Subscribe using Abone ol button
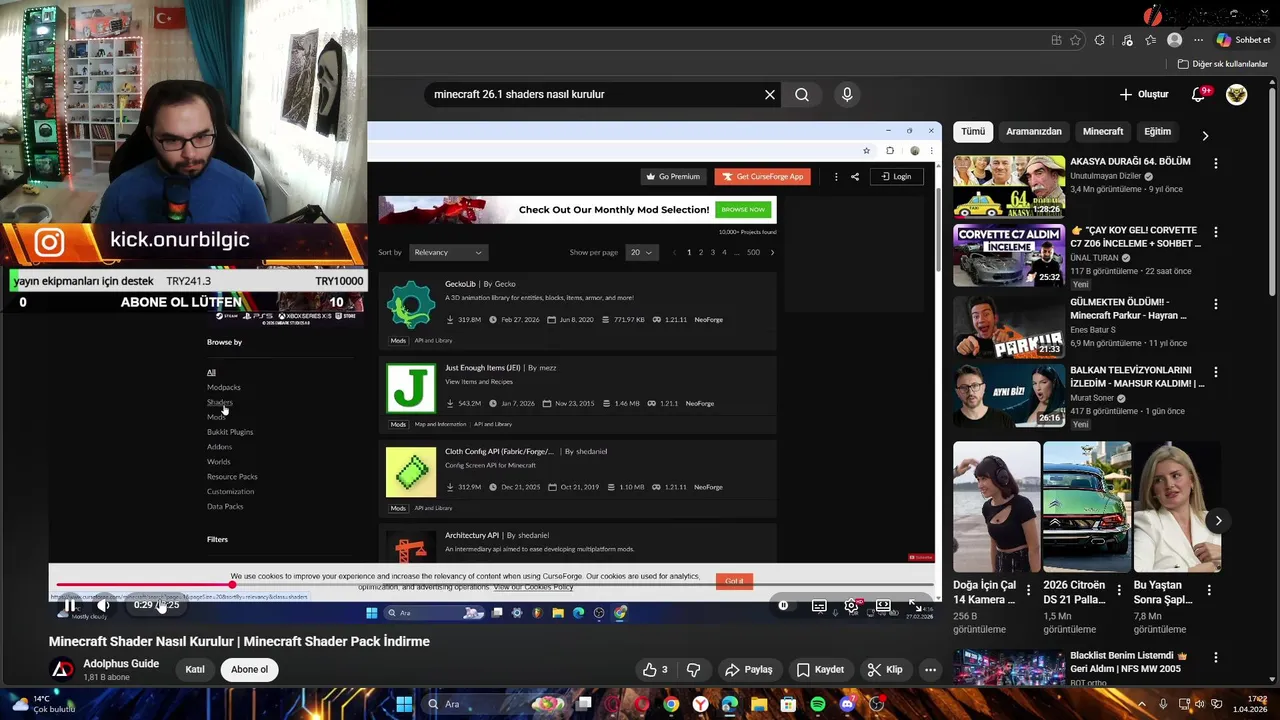Screen dimensions: 1280x720 [249, 670]
